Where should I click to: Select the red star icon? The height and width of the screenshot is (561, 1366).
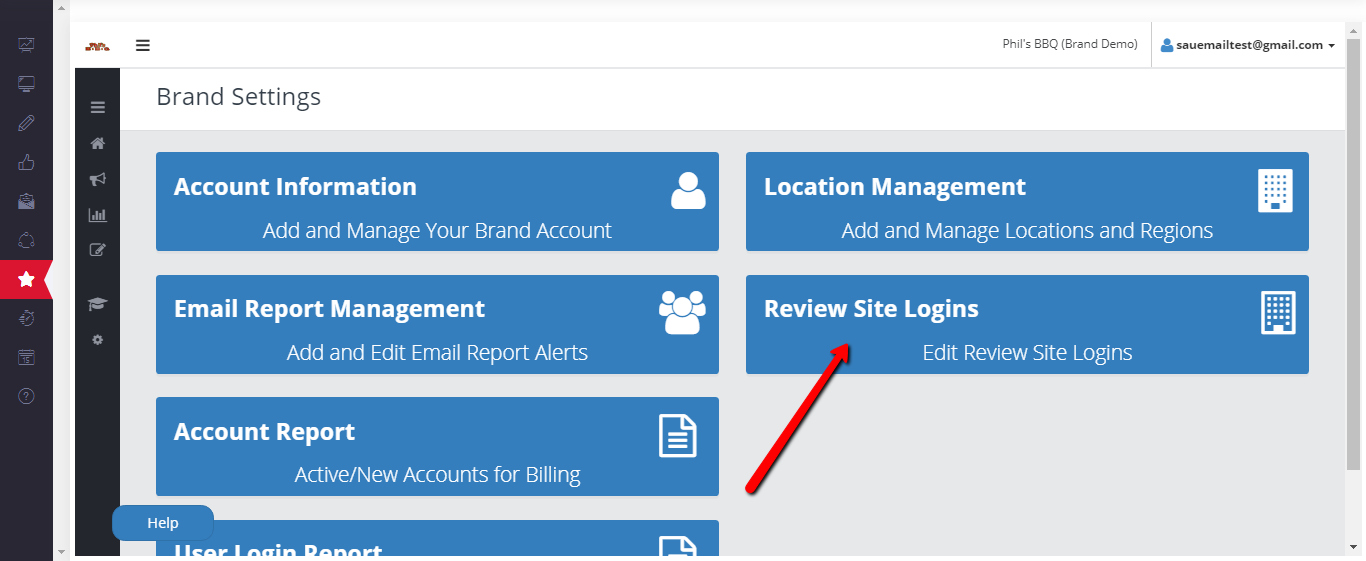click(26, 280)
